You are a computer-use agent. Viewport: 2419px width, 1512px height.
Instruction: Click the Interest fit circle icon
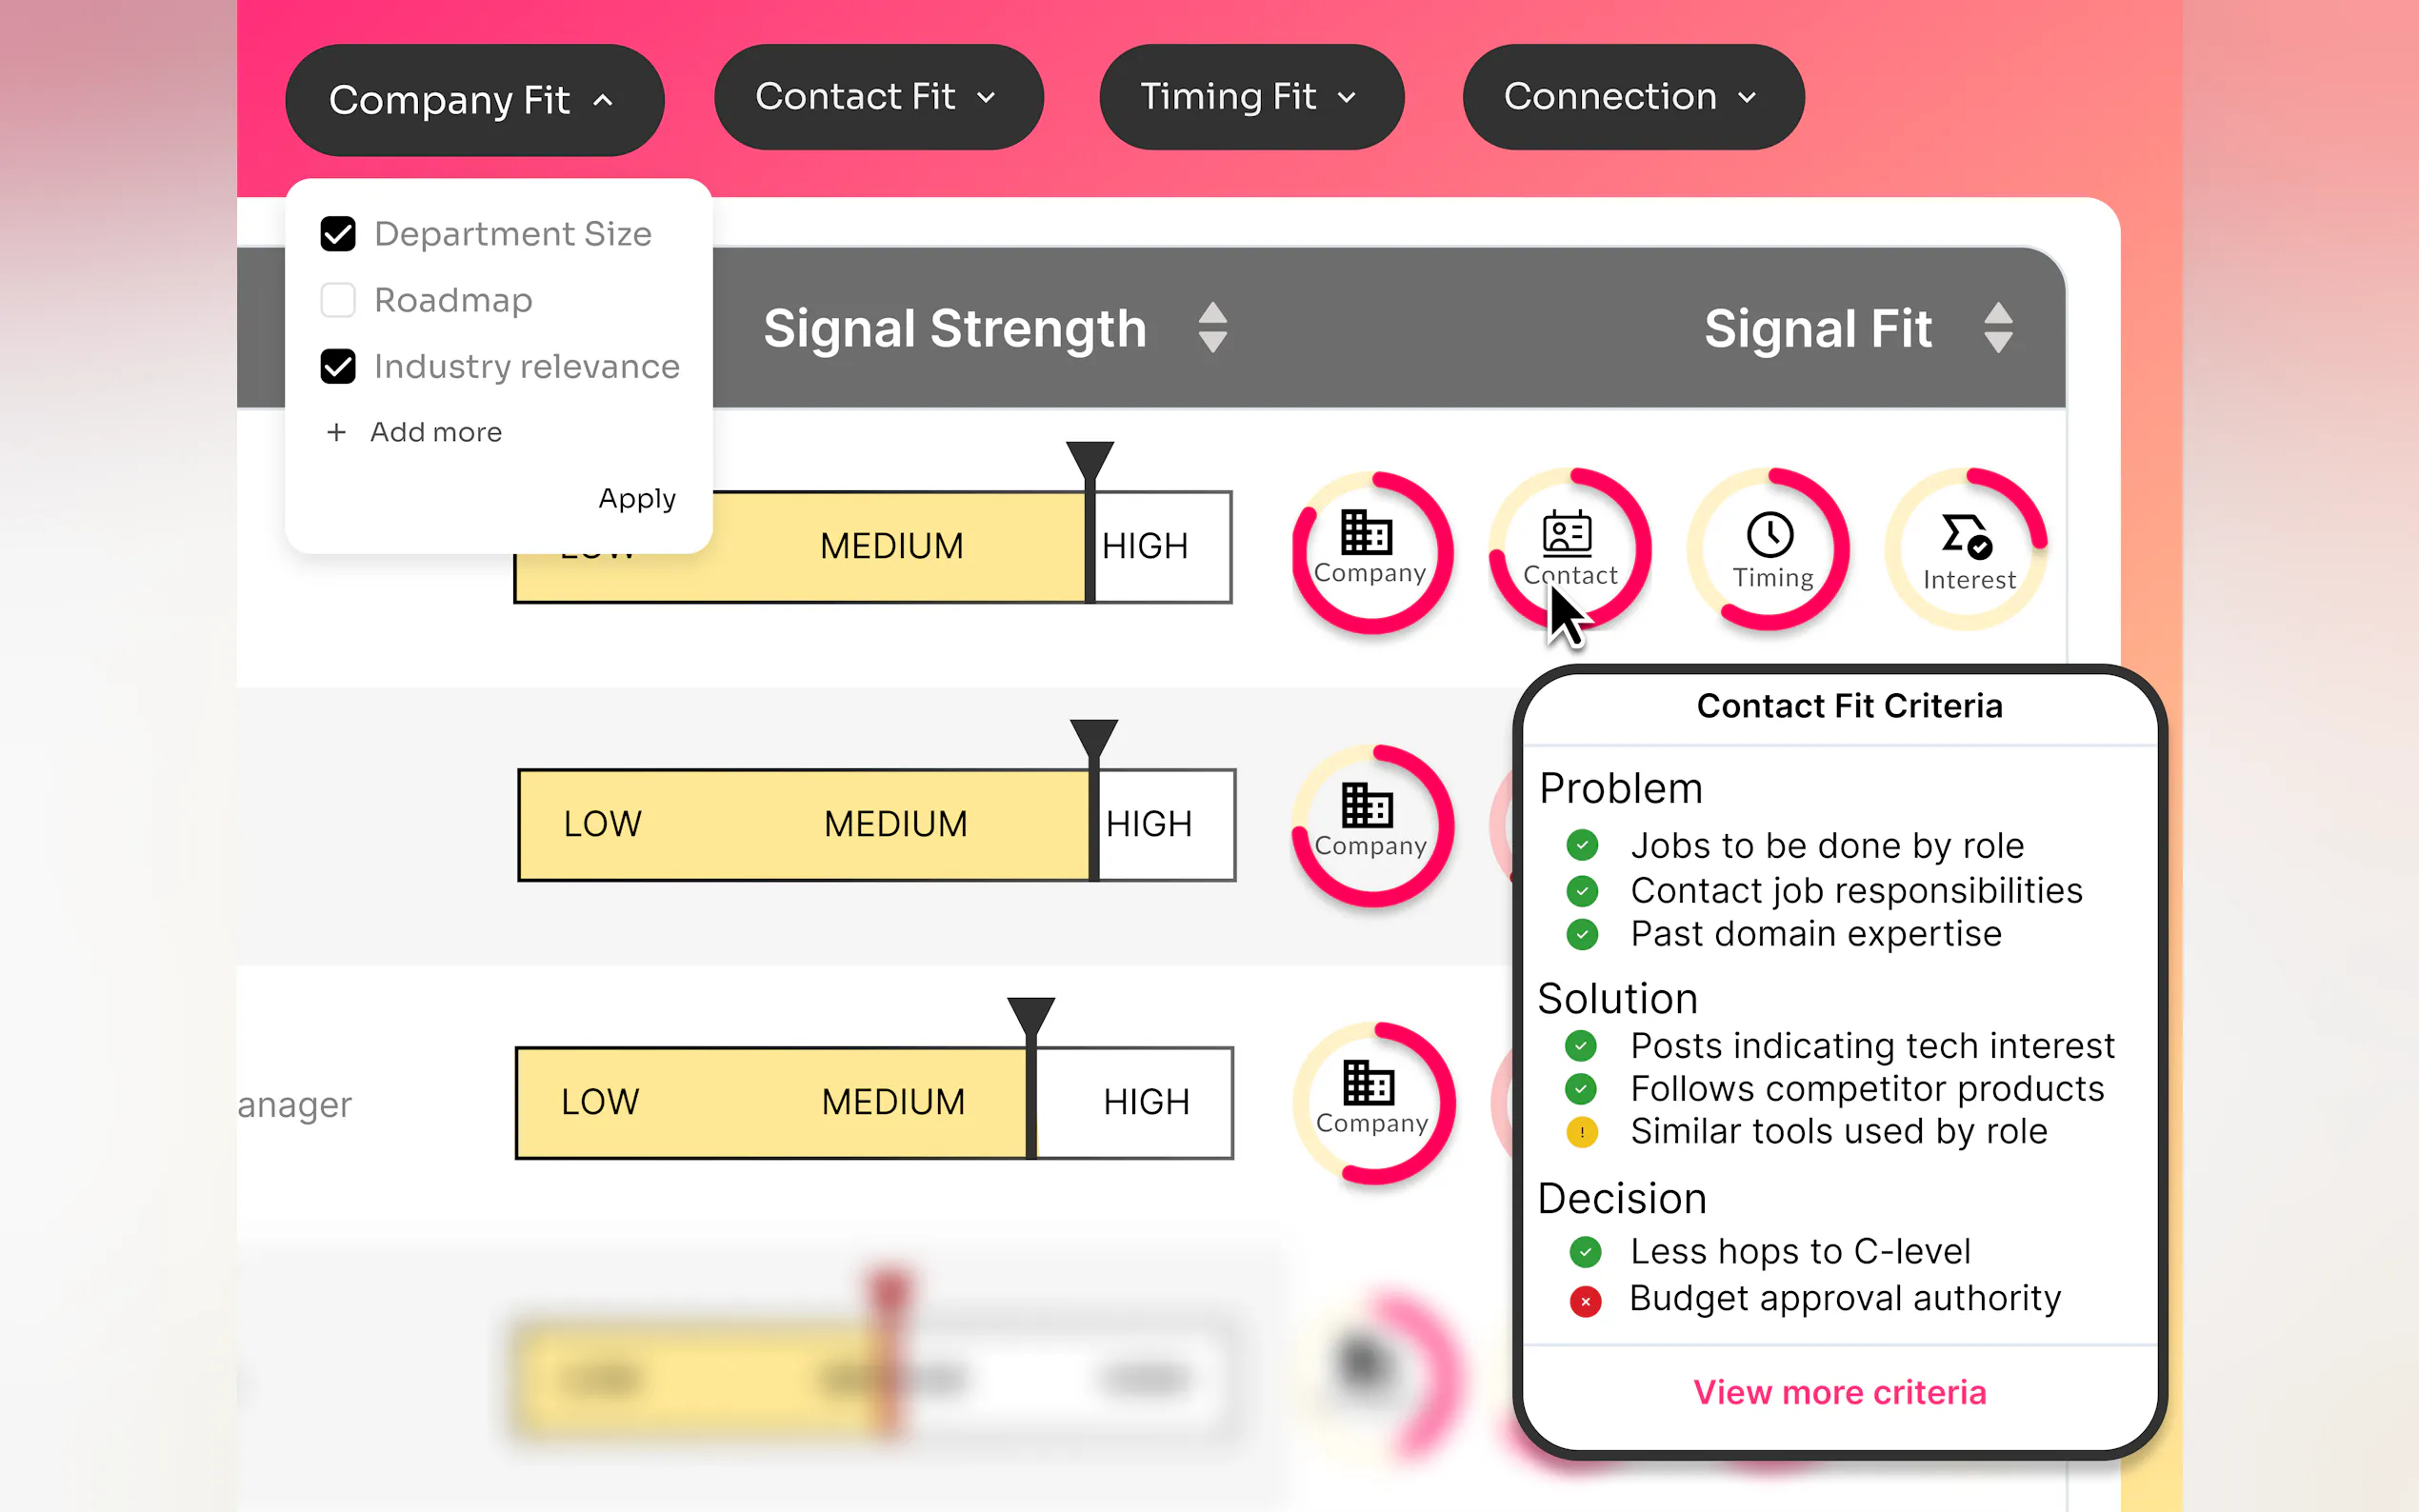pyautogui.click(x=1966, y=549)
